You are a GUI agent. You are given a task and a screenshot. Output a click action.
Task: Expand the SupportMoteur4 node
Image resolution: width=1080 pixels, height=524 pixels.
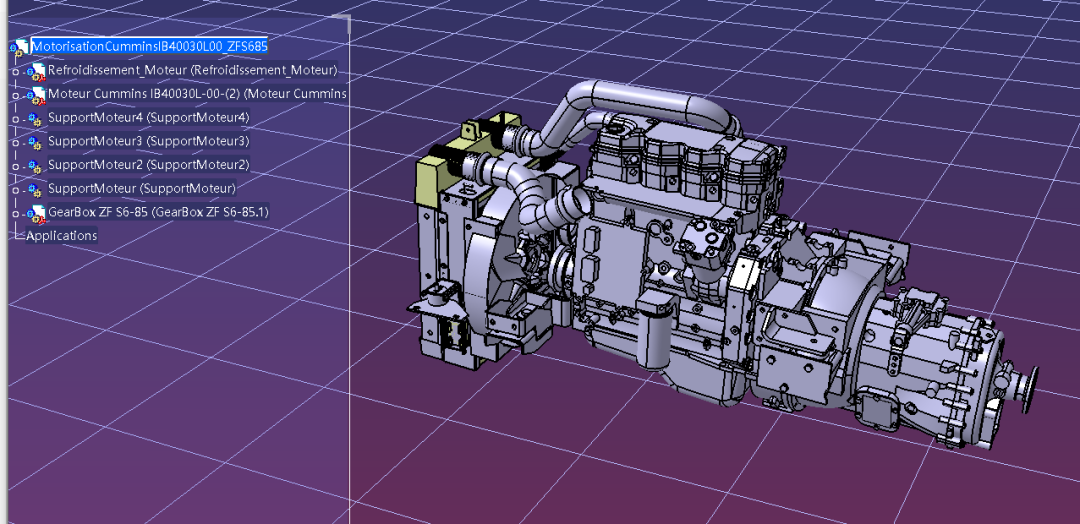(16, 119)
